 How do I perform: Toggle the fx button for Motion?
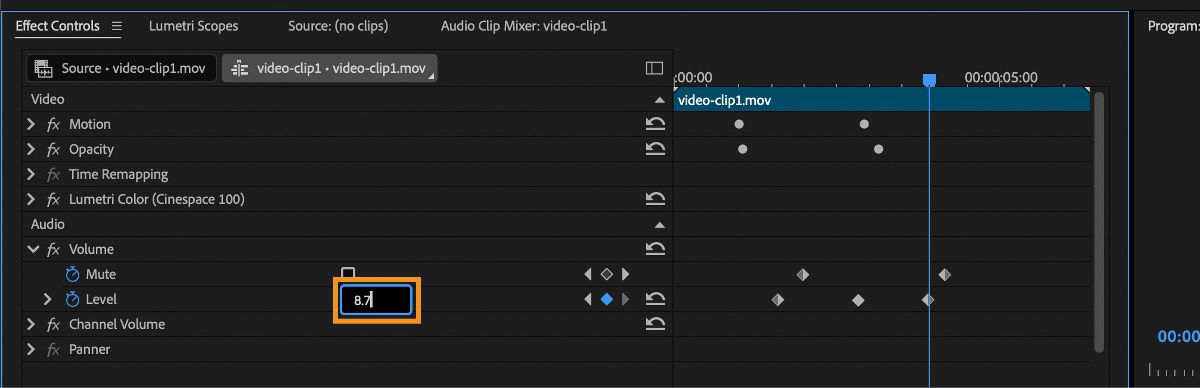click(53, 124)
